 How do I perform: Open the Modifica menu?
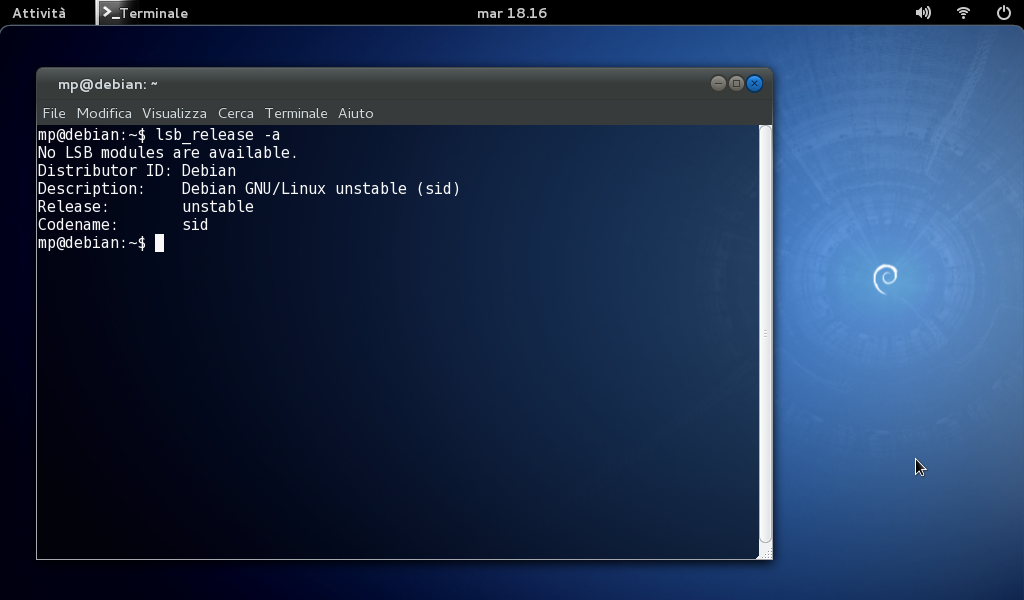104,113
